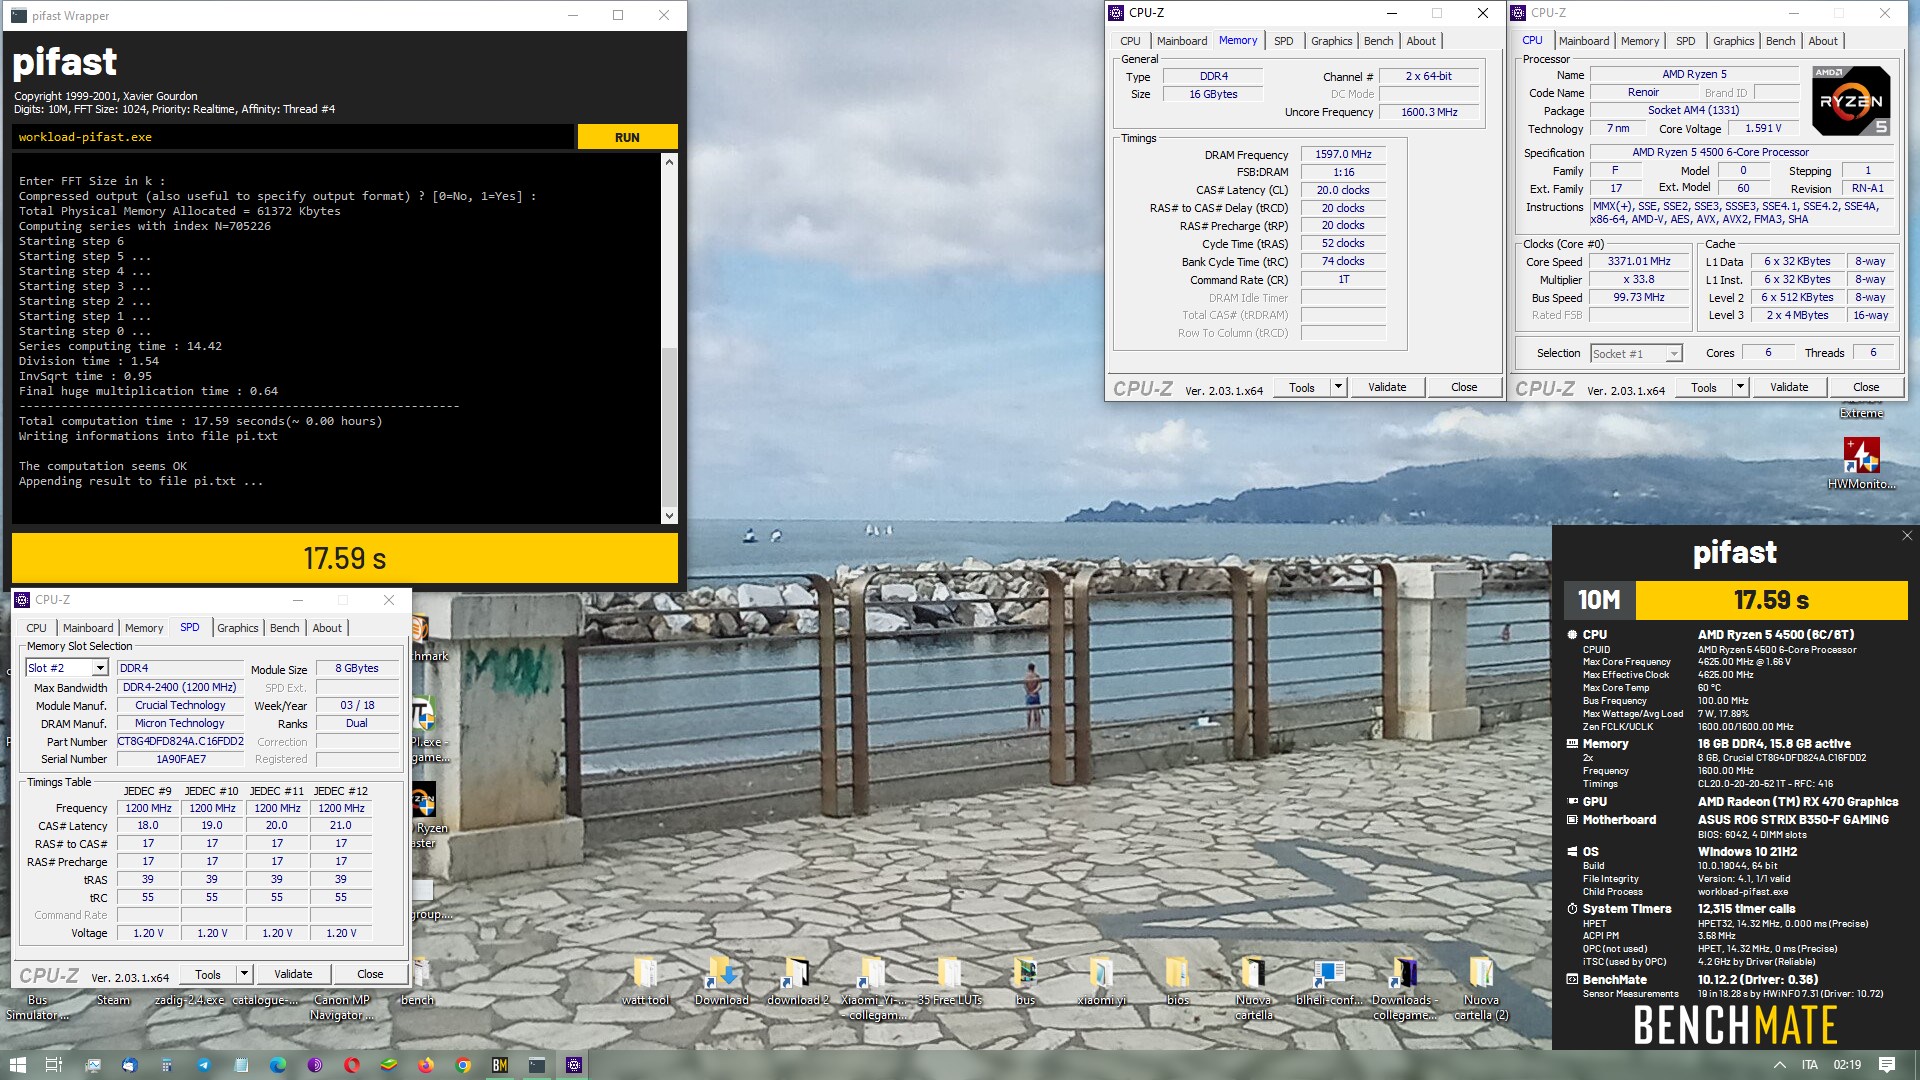Screen dimensions: 1920x1080
Task: Close the pifast BenchMate result panel
Action: coord(1907,536)
